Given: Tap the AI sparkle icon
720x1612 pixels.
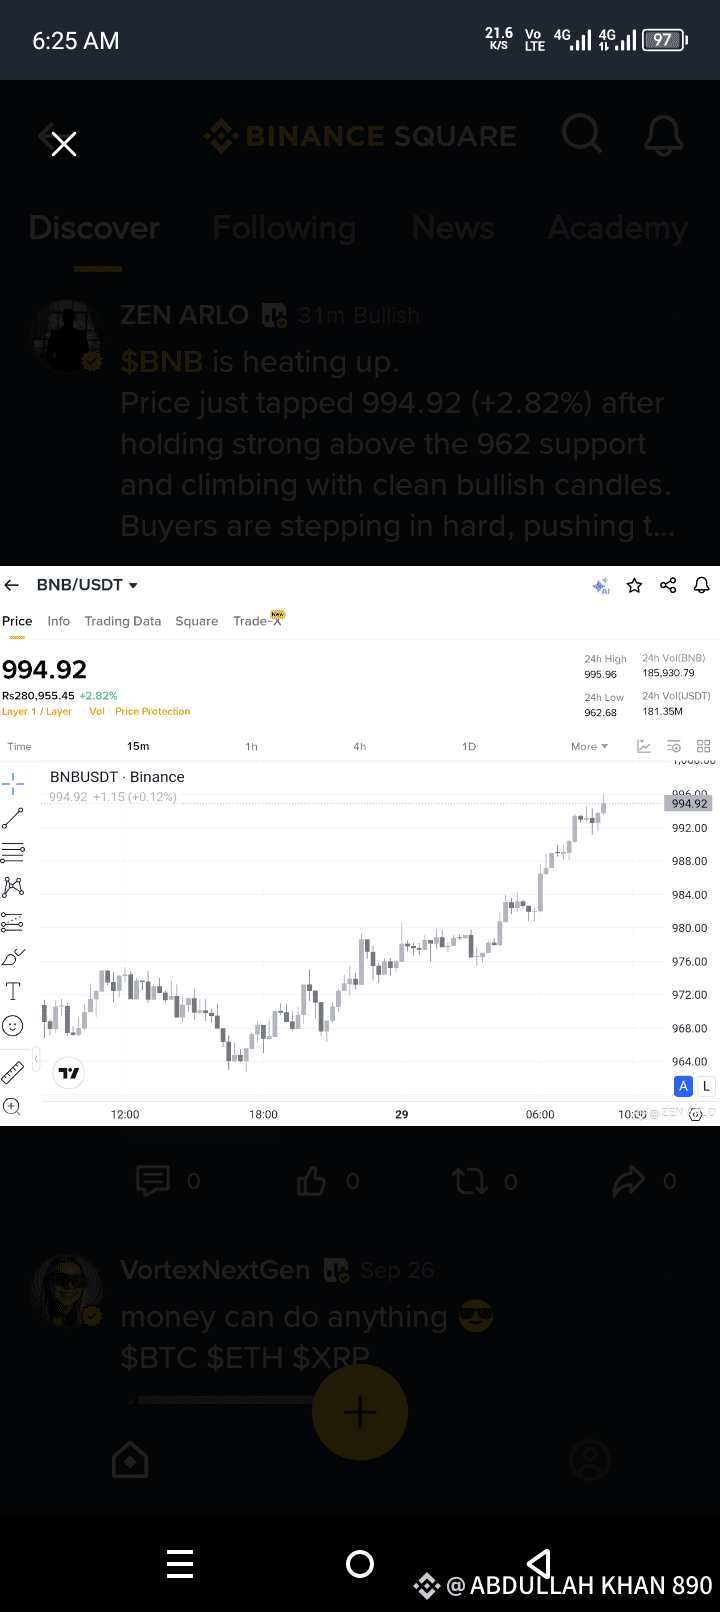Looking at the screenshot, I should pyautogui.click(x=601, y=586).
